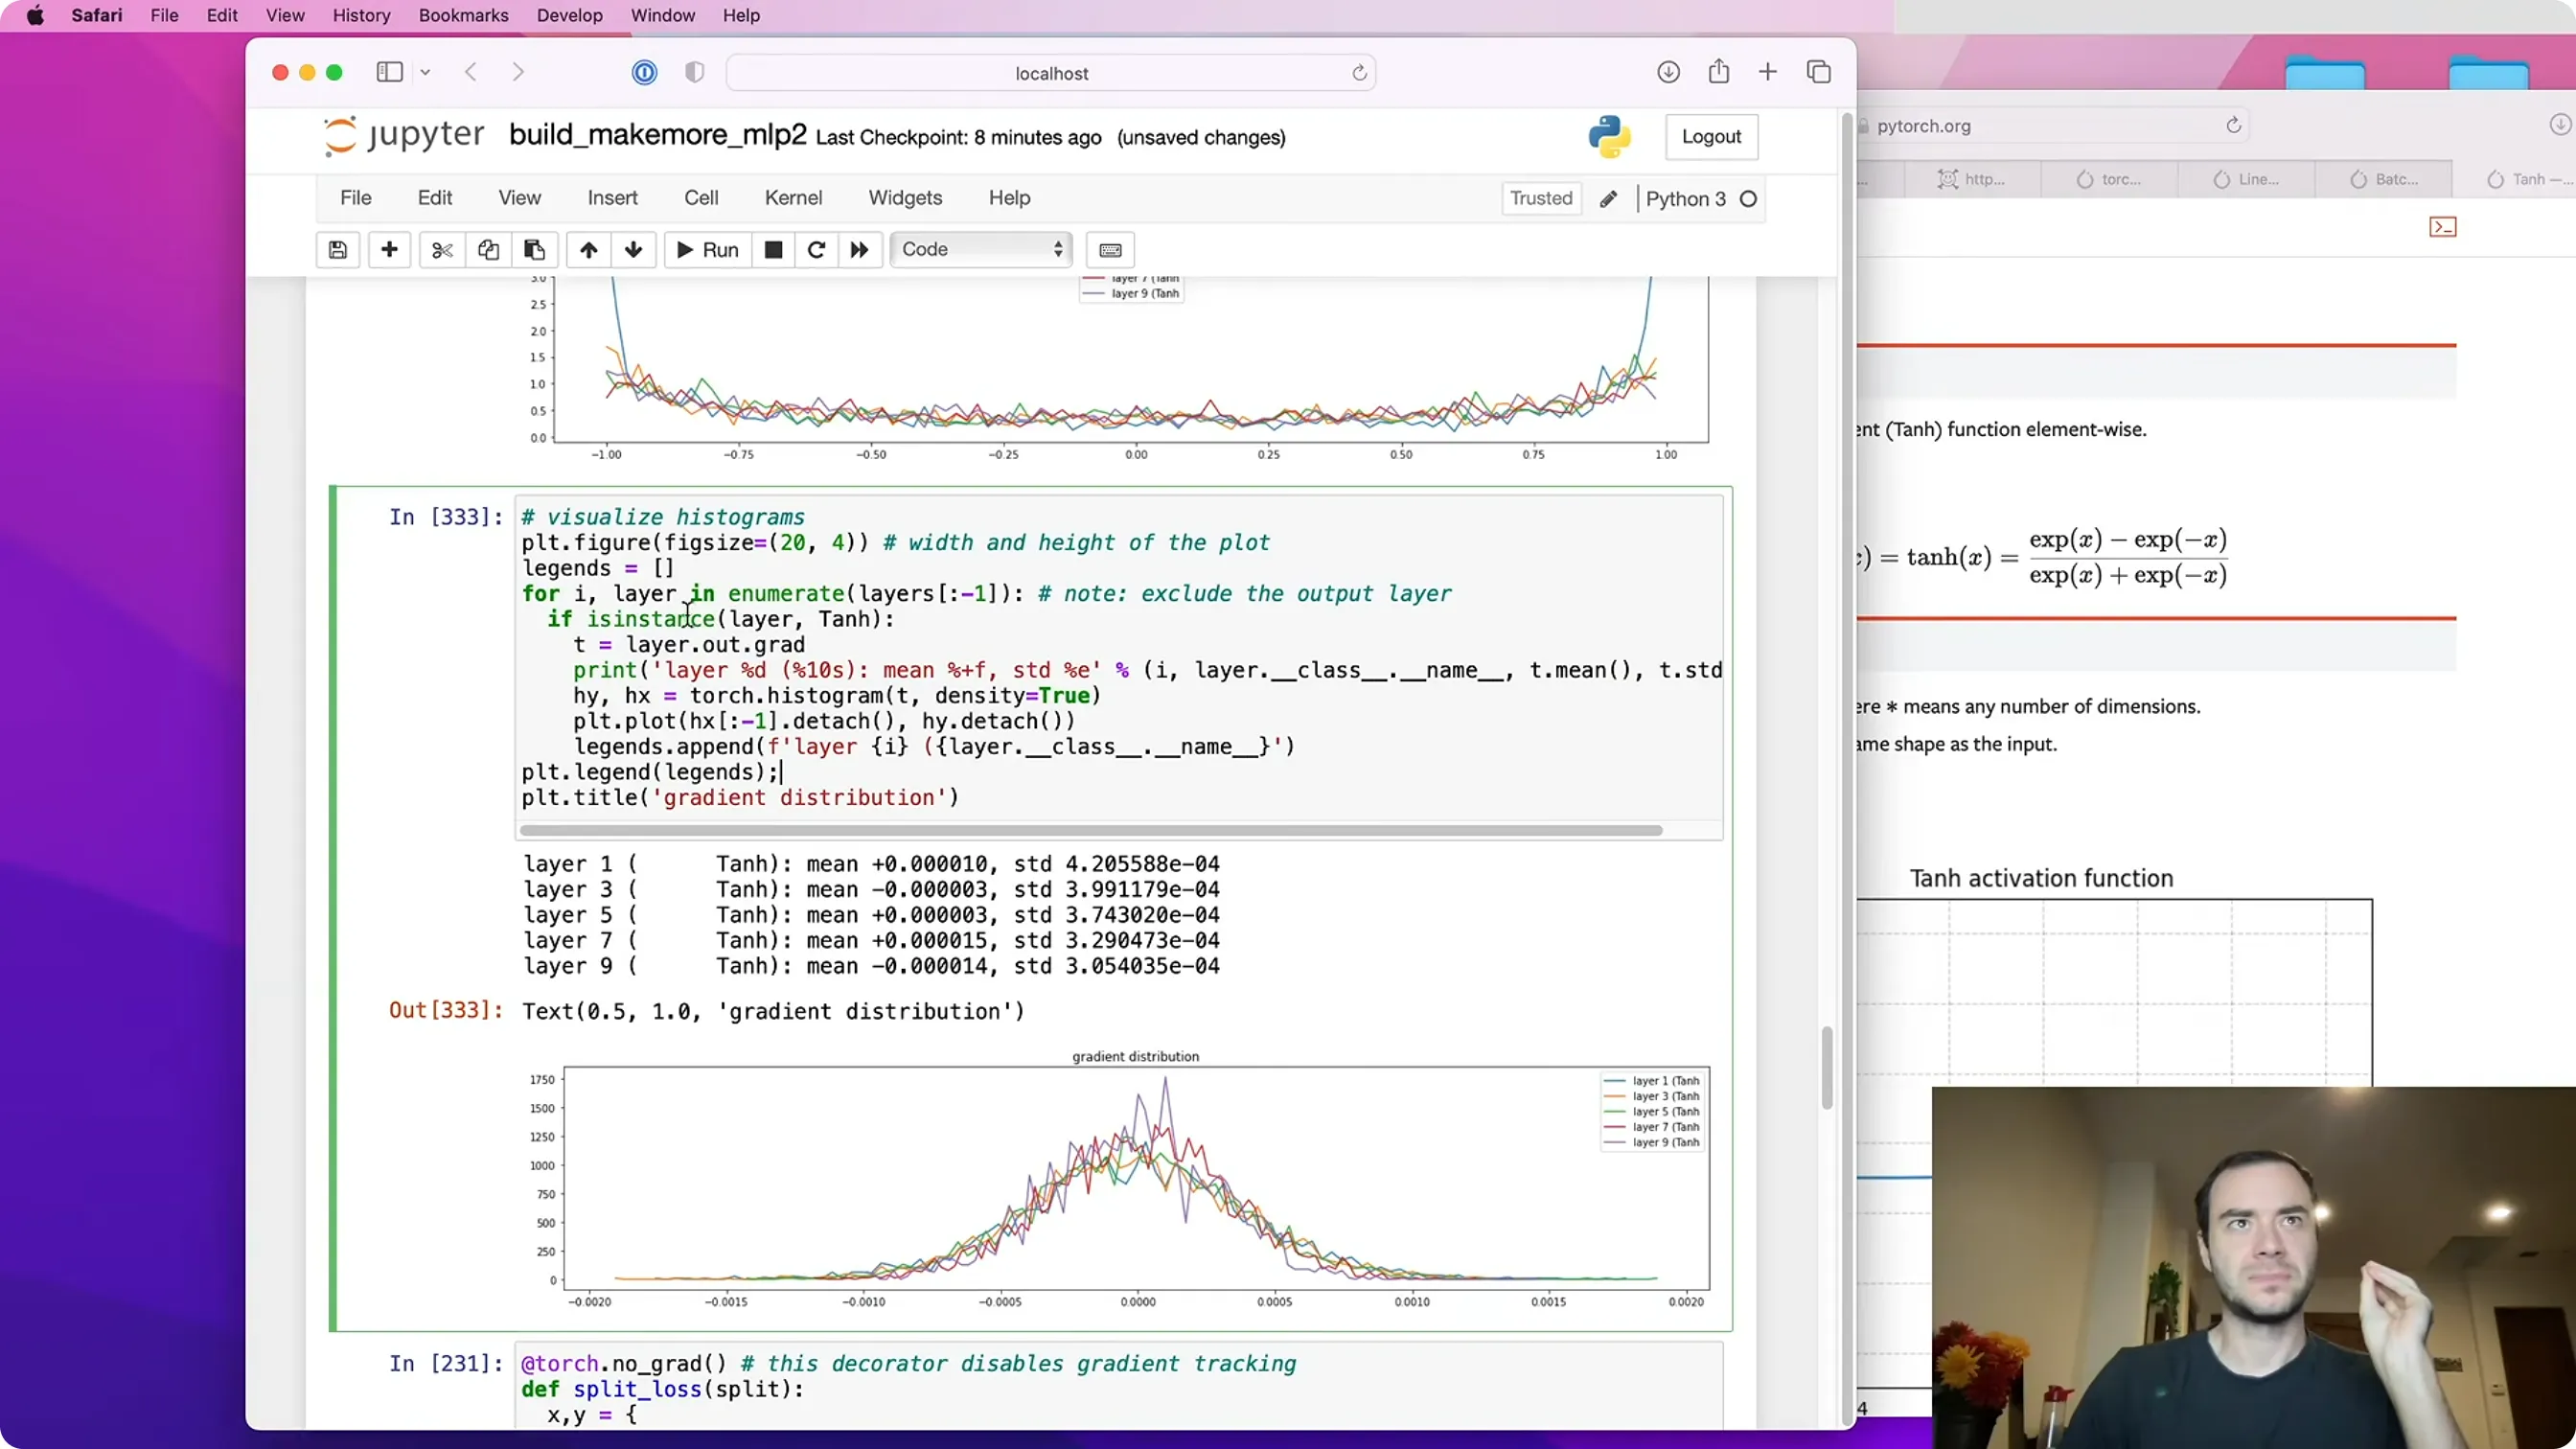Click horizontal scrollbar under code cell

coord(1091,830)
